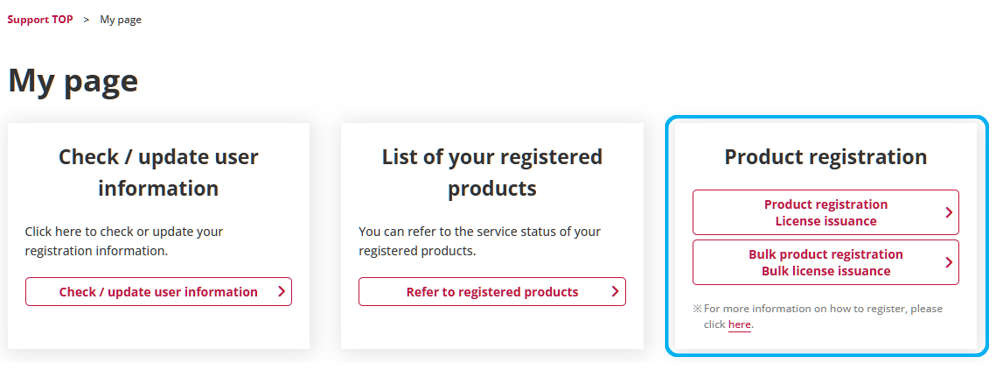Click chevron on Bulk product registration button

point(948,262)
